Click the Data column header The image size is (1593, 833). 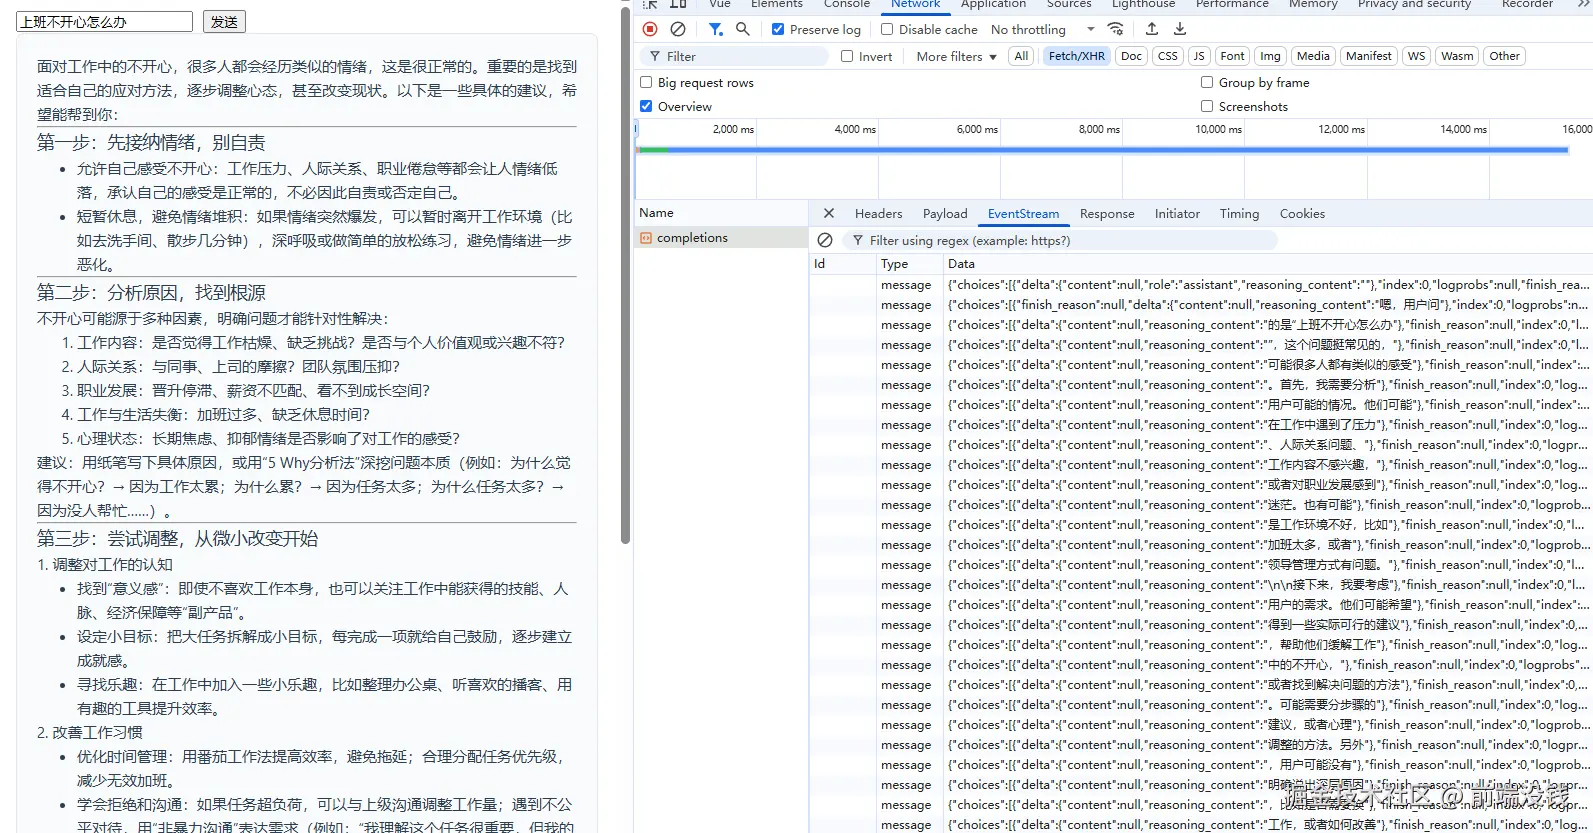tap(1267, 264)
